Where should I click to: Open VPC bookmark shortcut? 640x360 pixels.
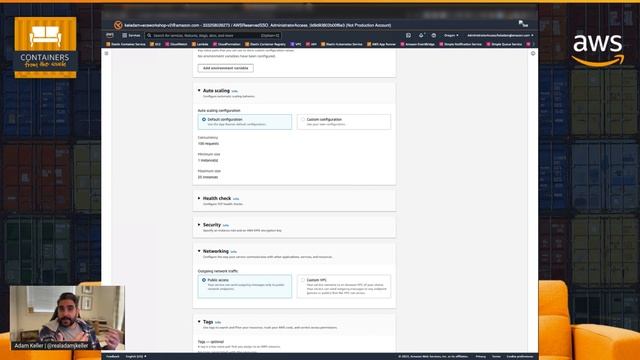(296, 44)
